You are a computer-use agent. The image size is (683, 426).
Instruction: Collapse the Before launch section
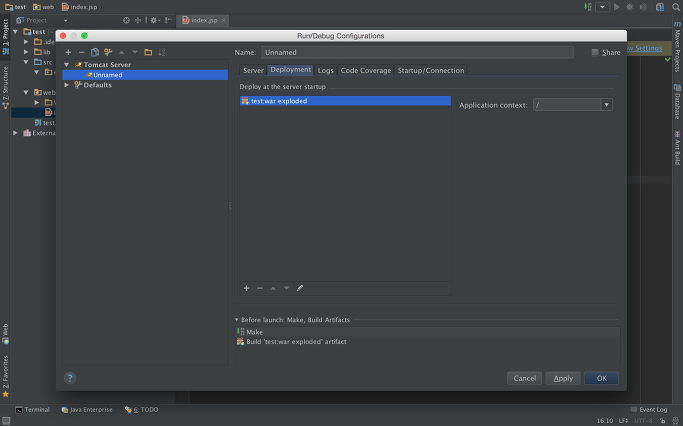point(237,320)
